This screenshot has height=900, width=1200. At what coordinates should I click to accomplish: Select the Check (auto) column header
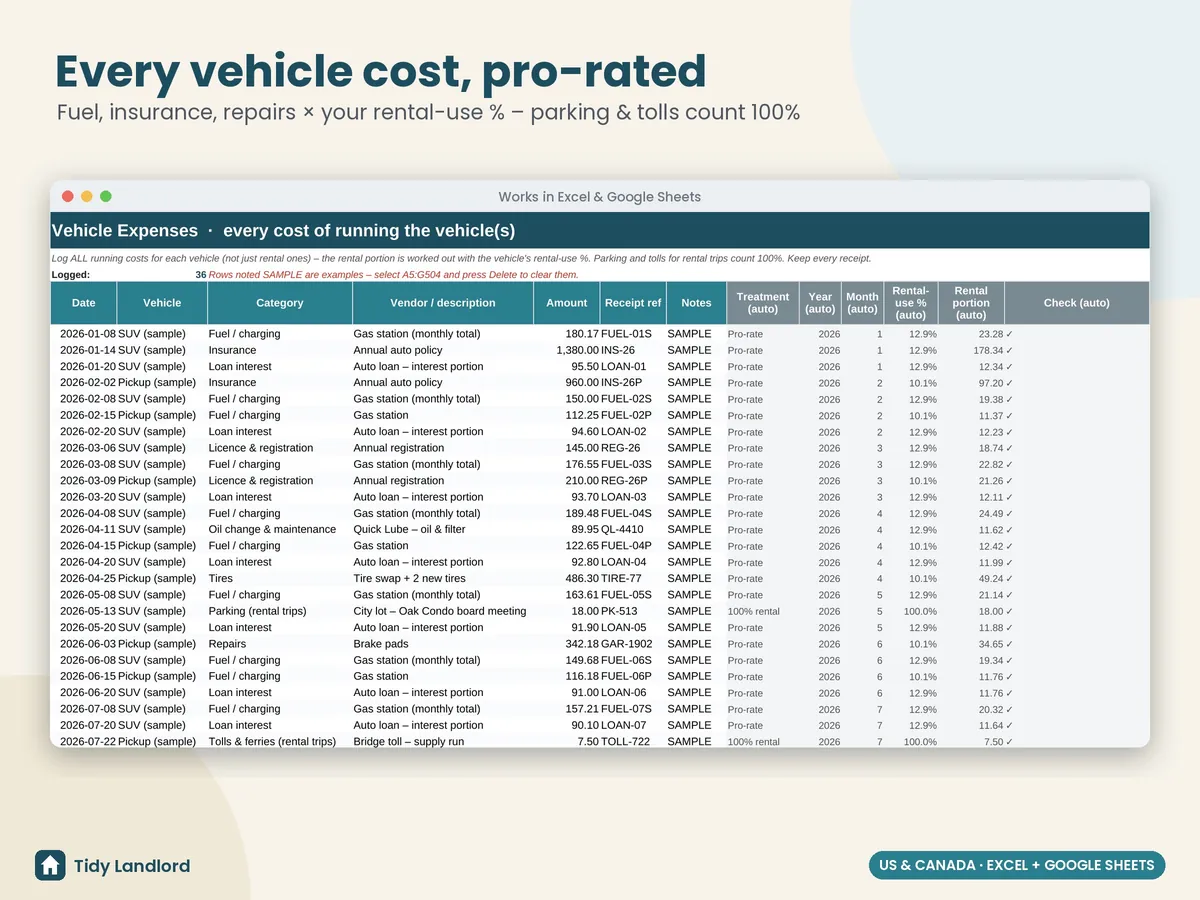click(x=1077, y=303)
